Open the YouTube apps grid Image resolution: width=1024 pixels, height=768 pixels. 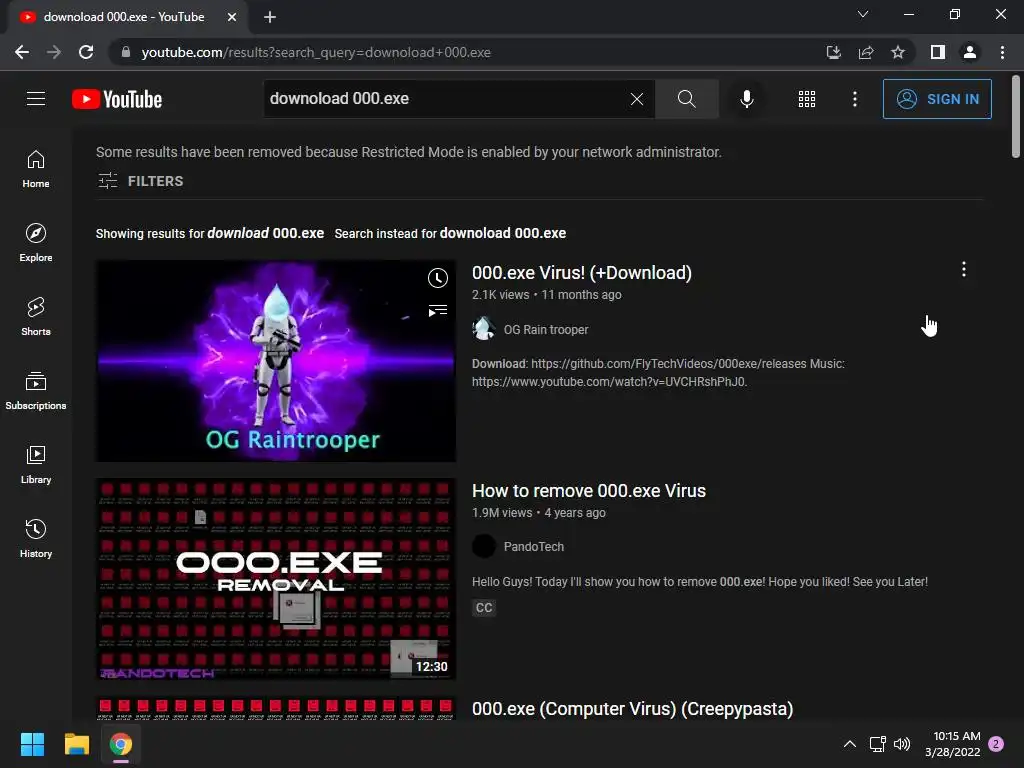807,99
